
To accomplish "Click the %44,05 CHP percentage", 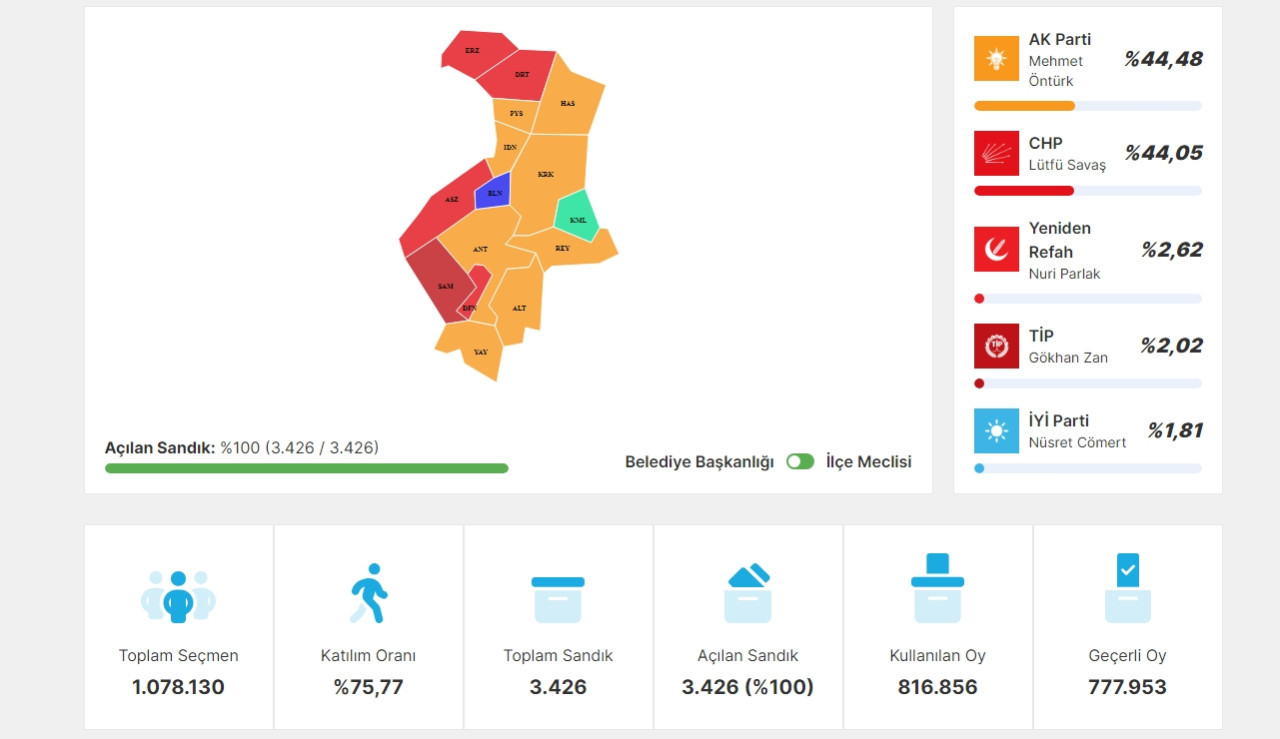I will (1163, 153).
